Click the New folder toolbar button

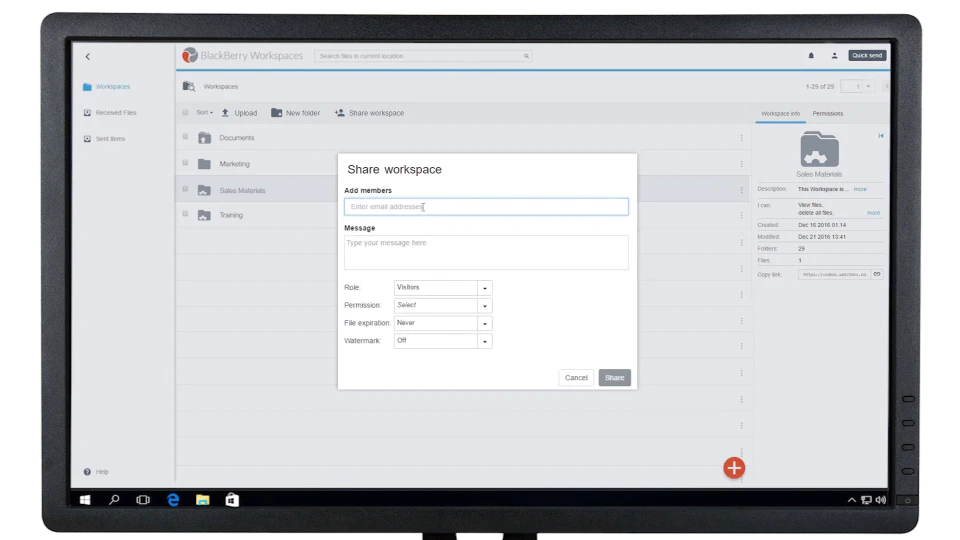(x=296, y=113)
